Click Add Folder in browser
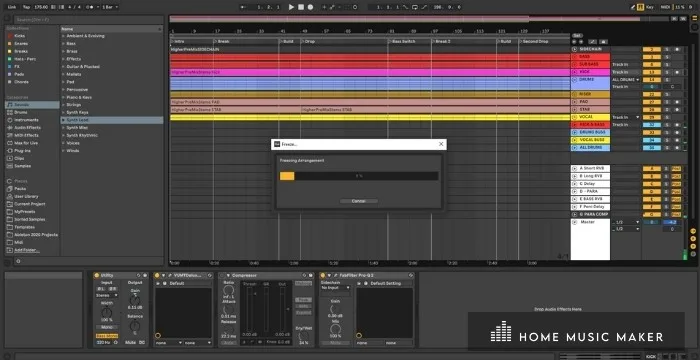Screen dimensions: 700x360 pyautogui.click(x=26, y=250)
